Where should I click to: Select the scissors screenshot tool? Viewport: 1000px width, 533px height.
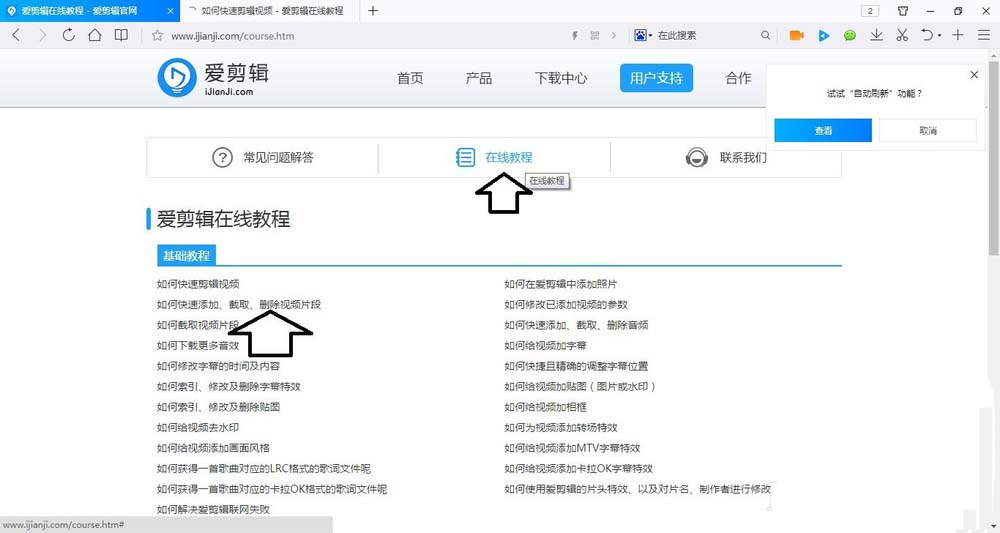coord(902,35)
